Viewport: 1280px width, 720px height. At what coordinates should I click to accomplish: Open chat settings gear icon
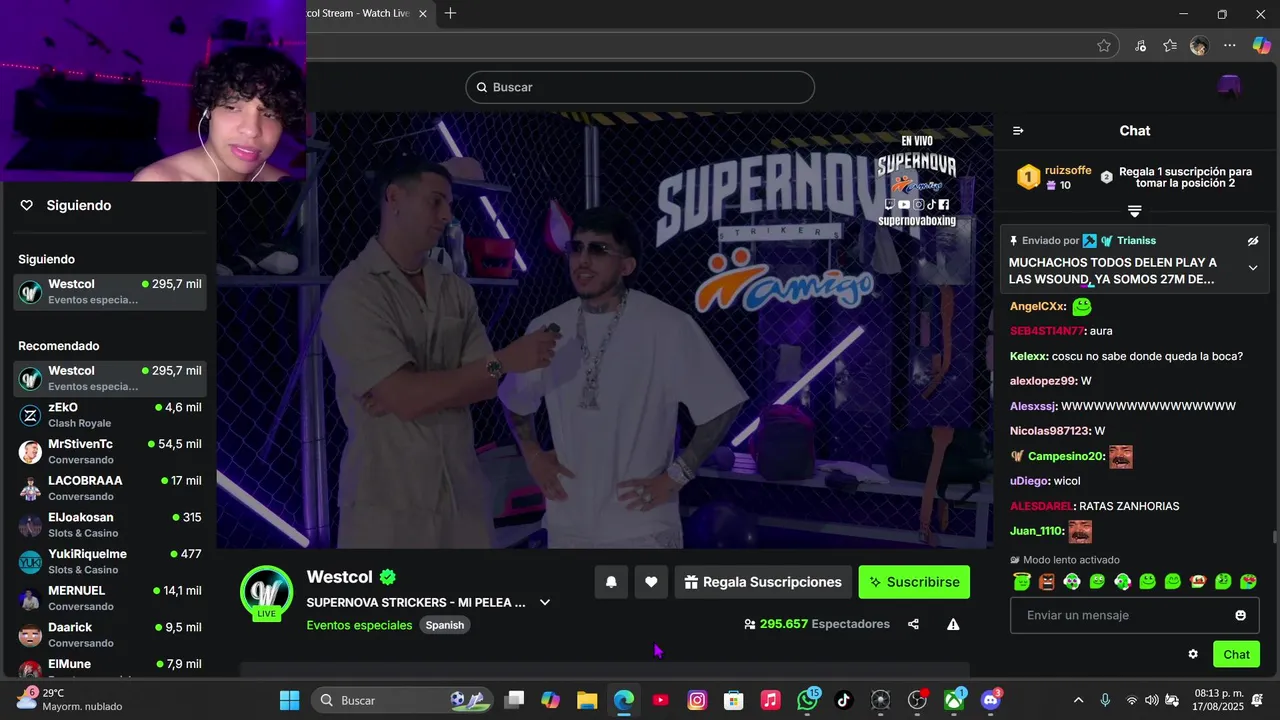pyautogui.click(x=1193, y=654)
